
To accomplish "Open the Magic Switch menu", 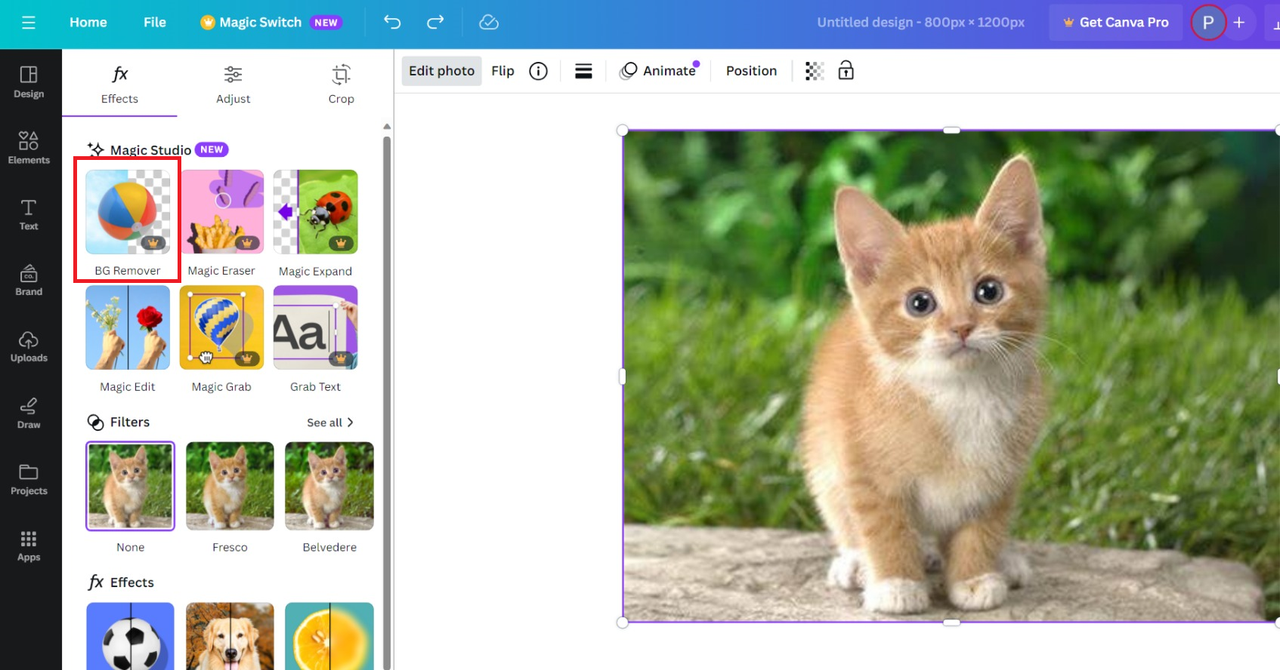I will pos(272,22).
